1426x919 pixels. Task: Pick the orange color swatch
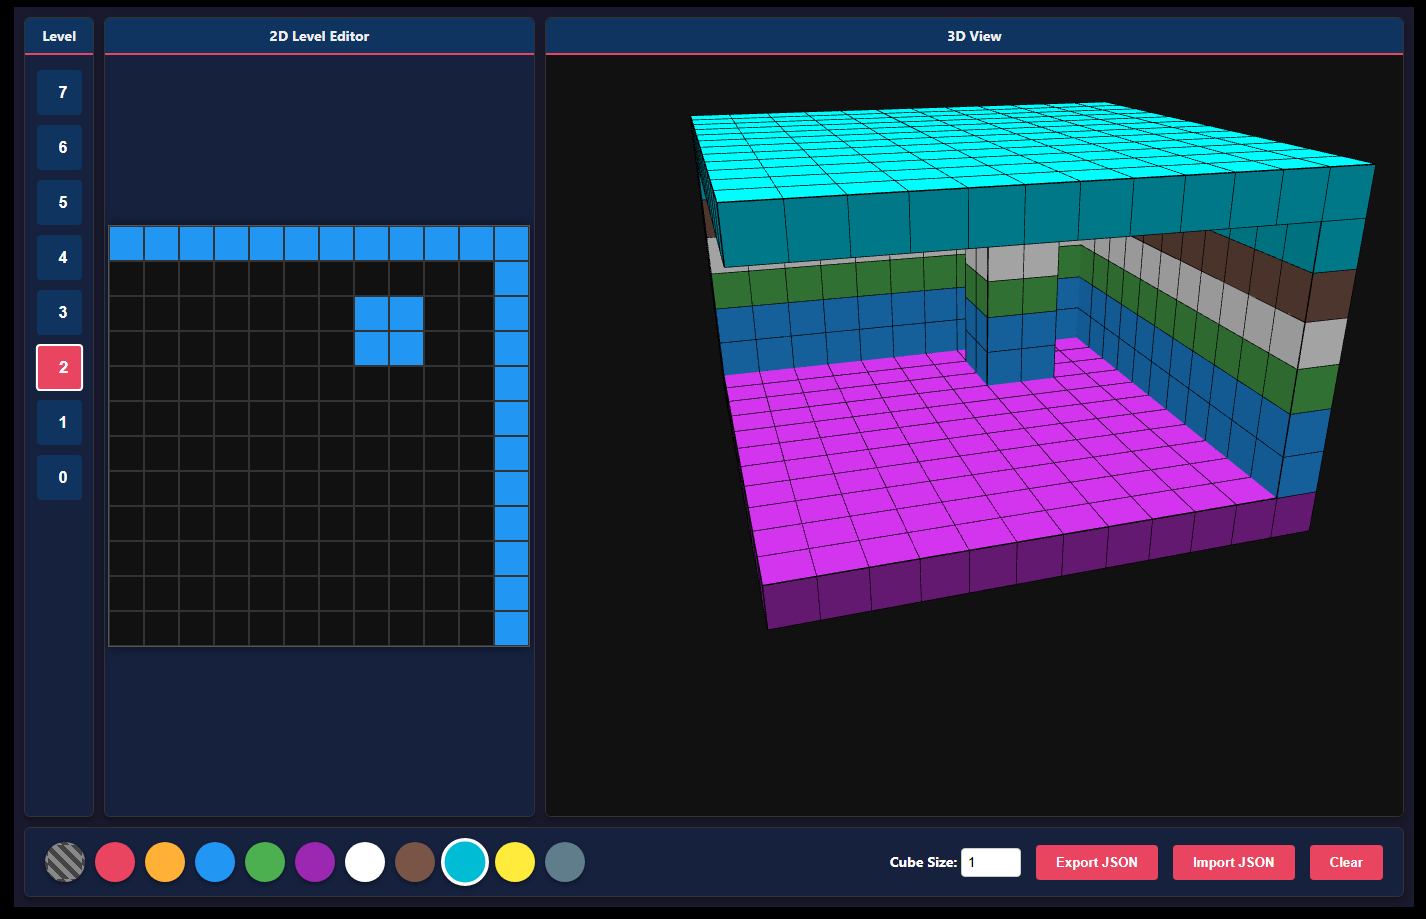pyautogui.click(x=165, y=862)
